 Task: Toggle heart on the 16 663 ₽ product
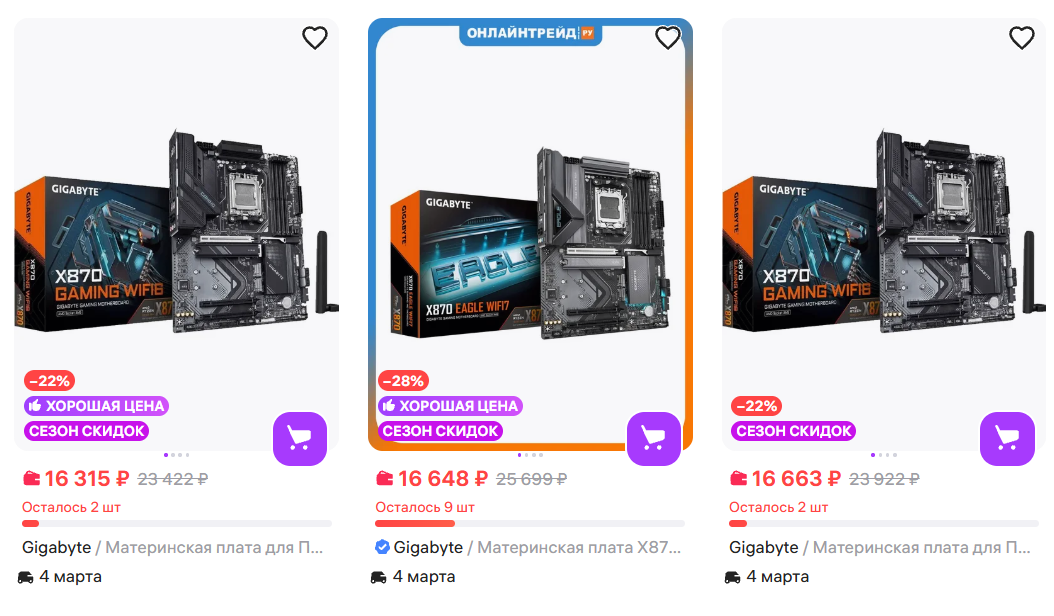[x=1022, y=38]
